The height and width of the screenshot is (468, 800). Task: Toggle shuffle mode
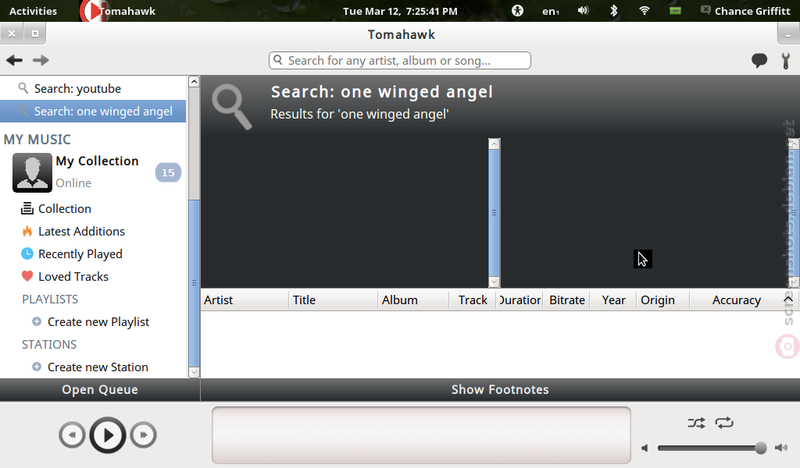(x=696, y=423)
